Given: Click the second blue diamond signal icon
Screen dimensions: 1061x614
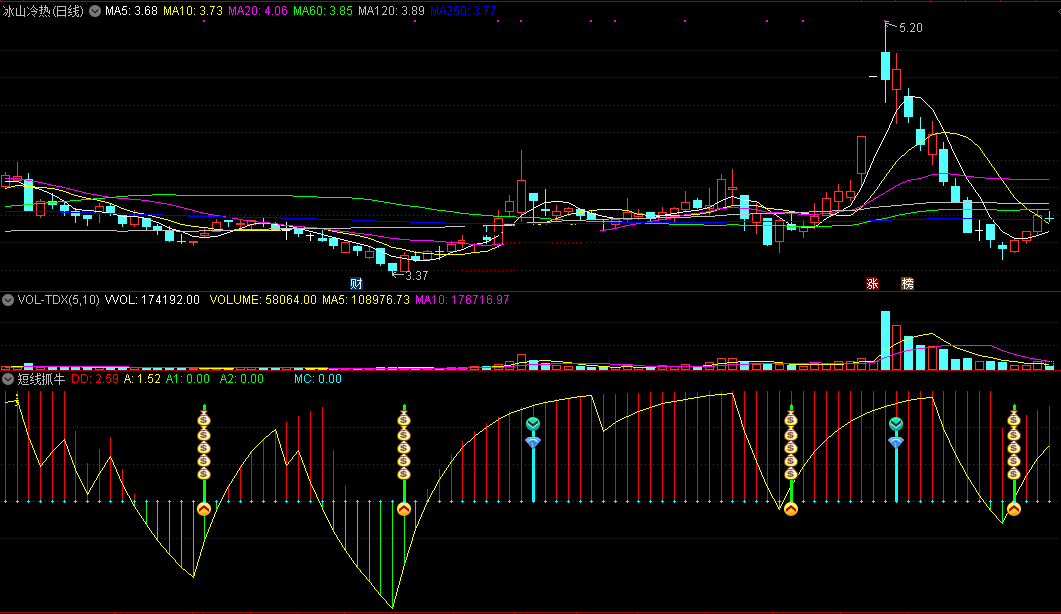Looking at the screenshot, I should (896, 442).
